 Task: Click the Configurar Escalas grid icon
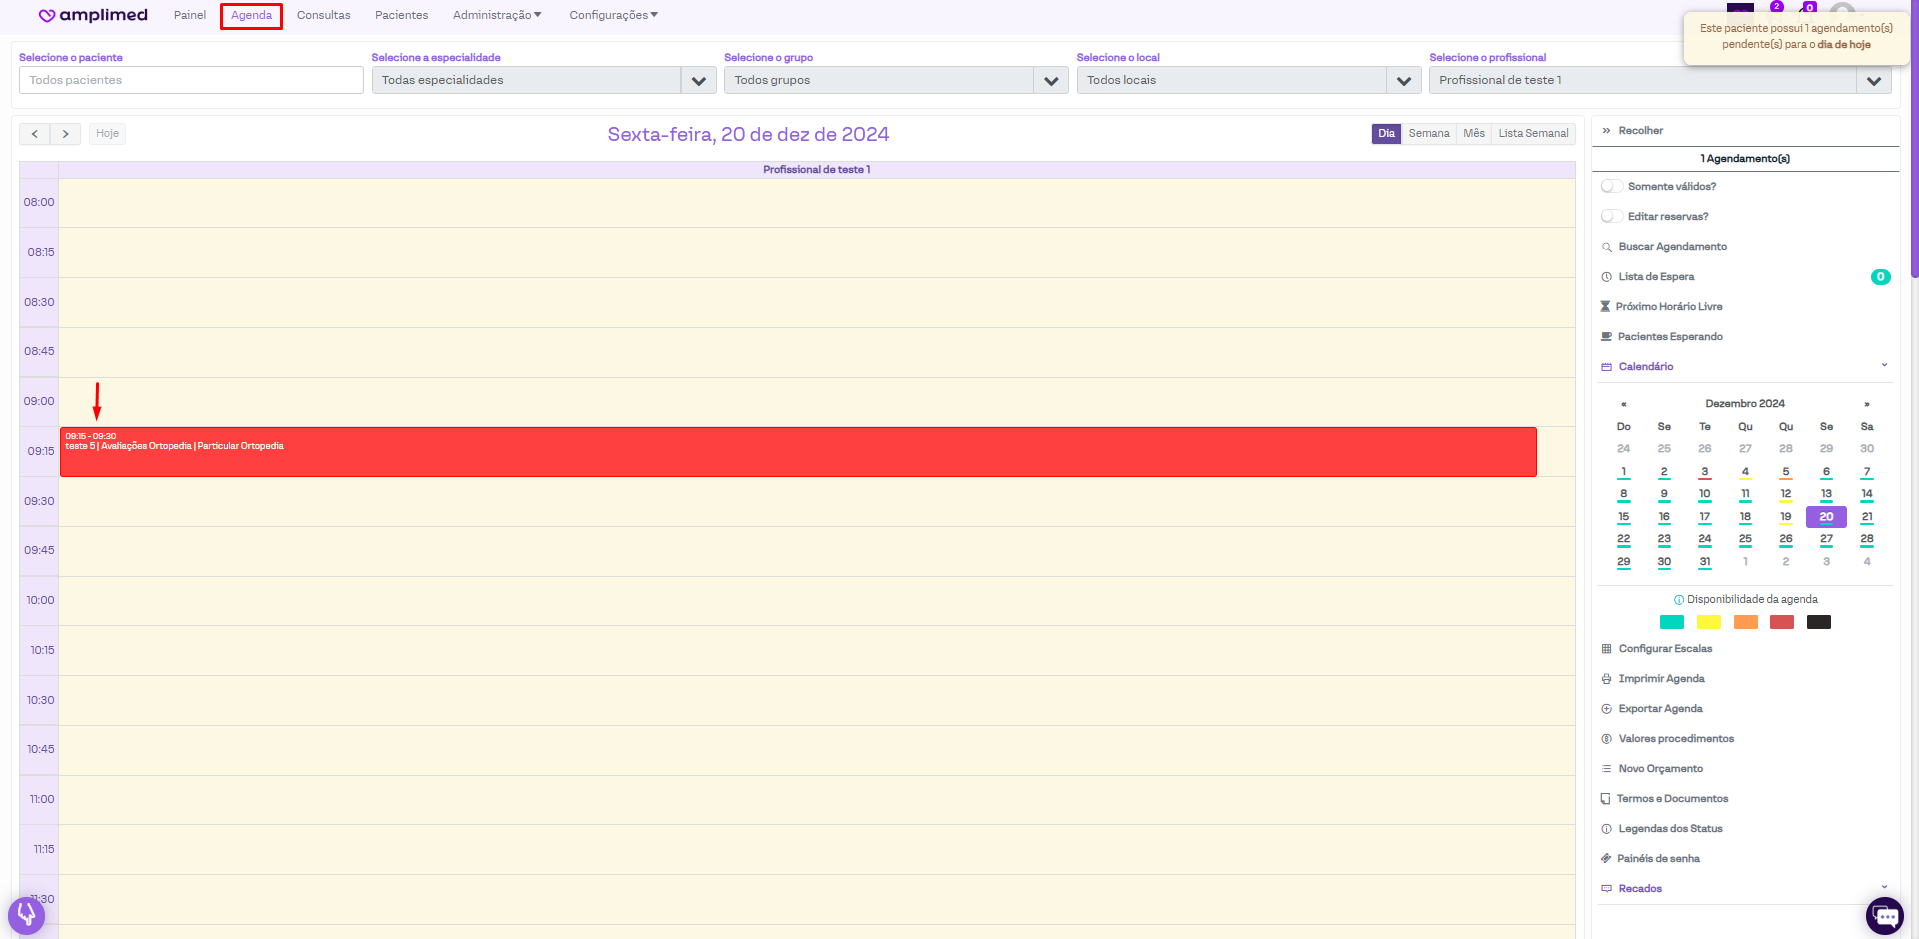point(1606,649)
